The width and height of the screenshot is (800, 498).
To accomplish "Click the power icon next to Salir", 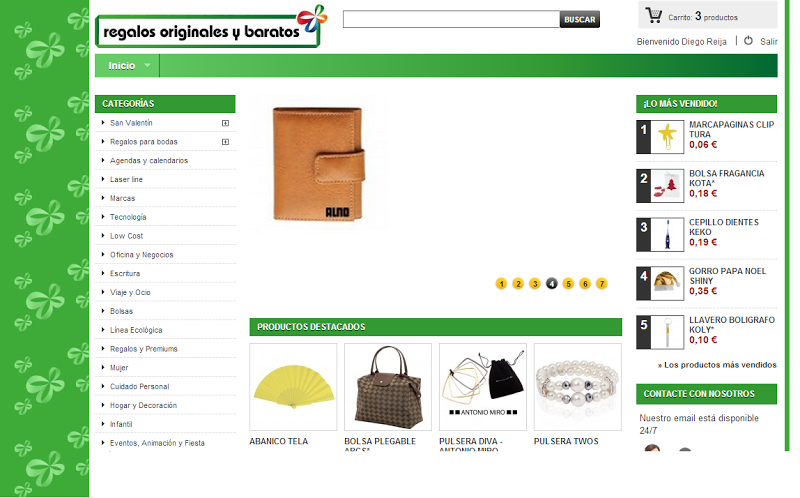I will [748, 41].
